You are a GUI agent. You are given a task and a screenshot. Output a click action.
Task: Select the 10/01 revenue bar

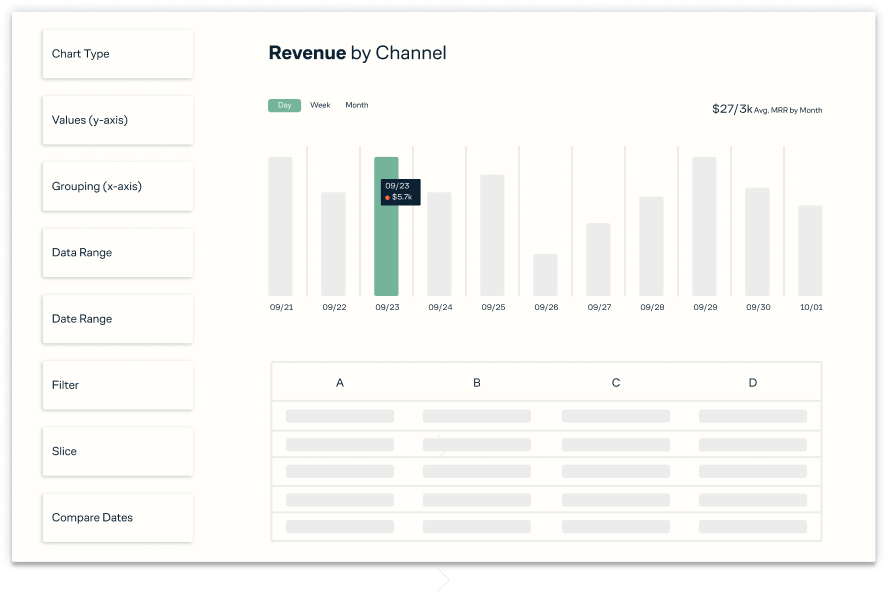(x=810, y=250)
